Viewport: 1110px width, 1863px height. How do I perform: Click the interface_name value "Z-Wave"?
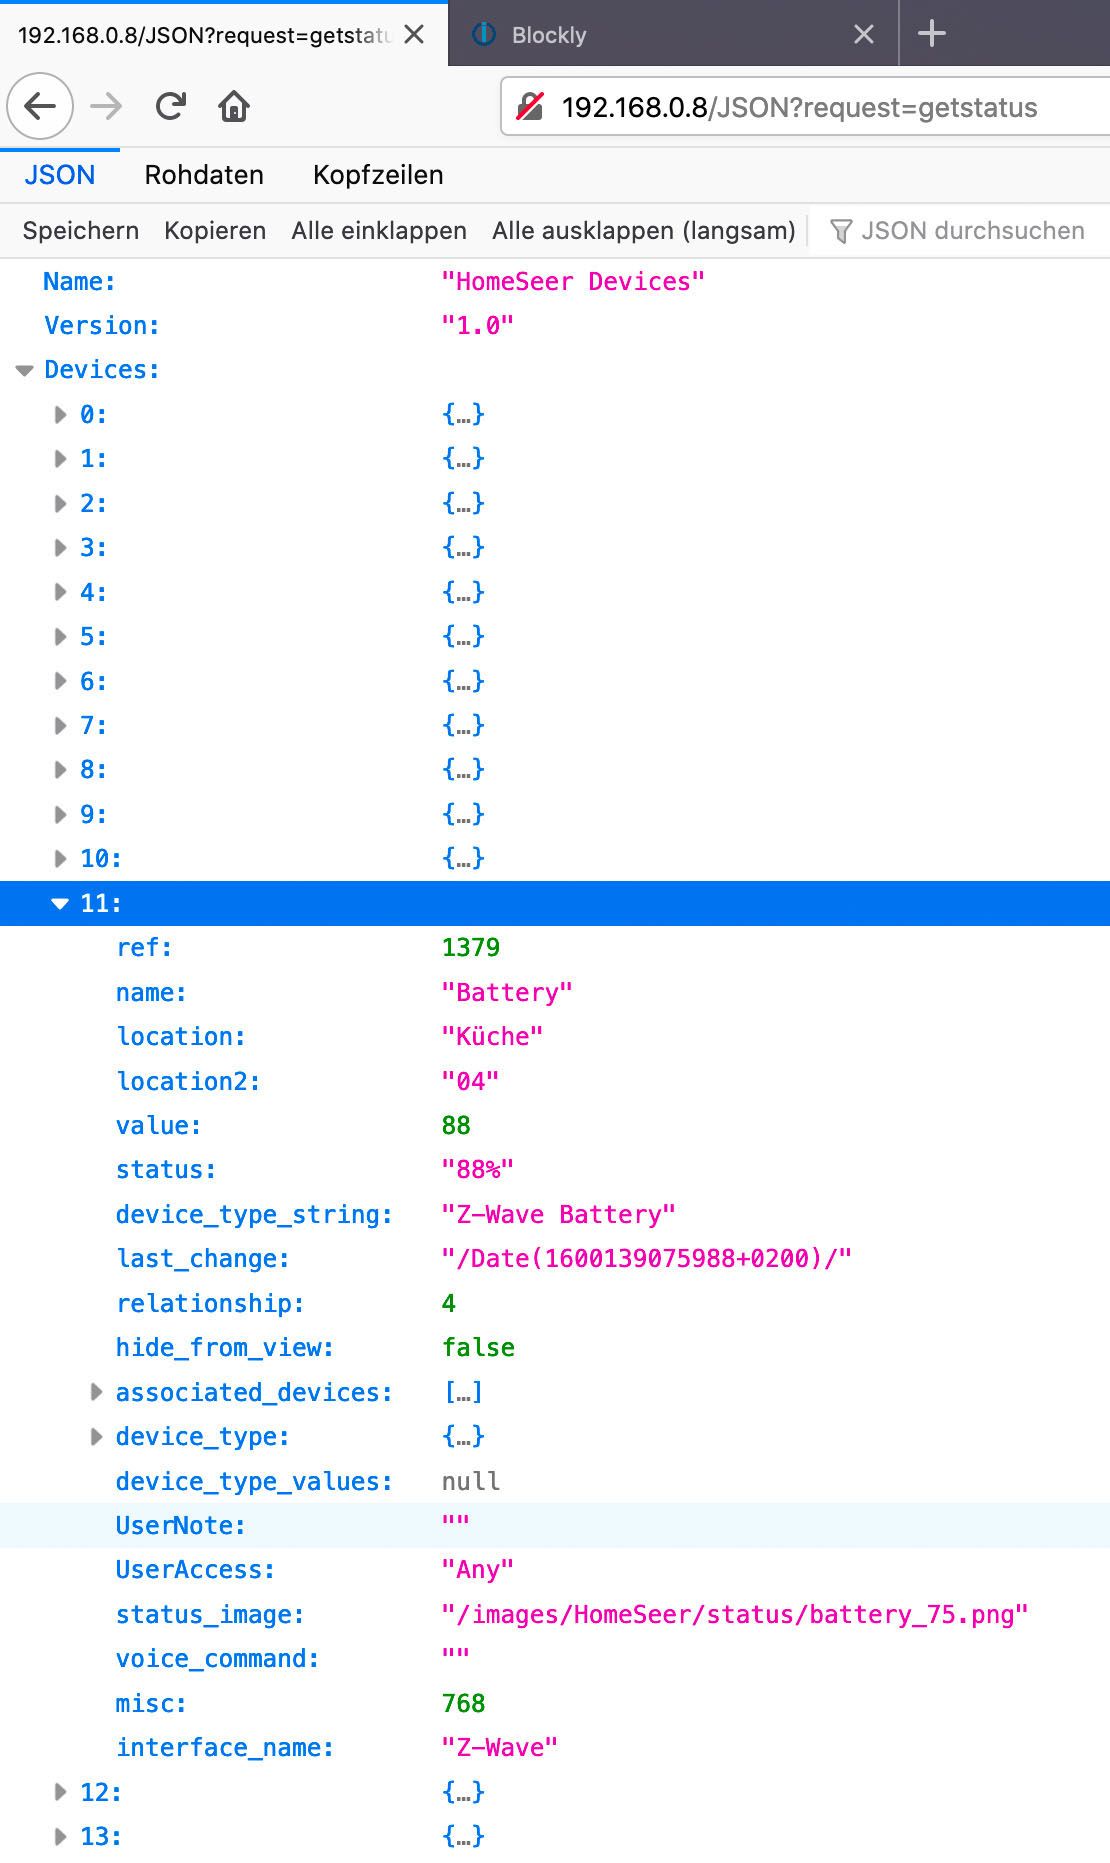coord(500,1747)
